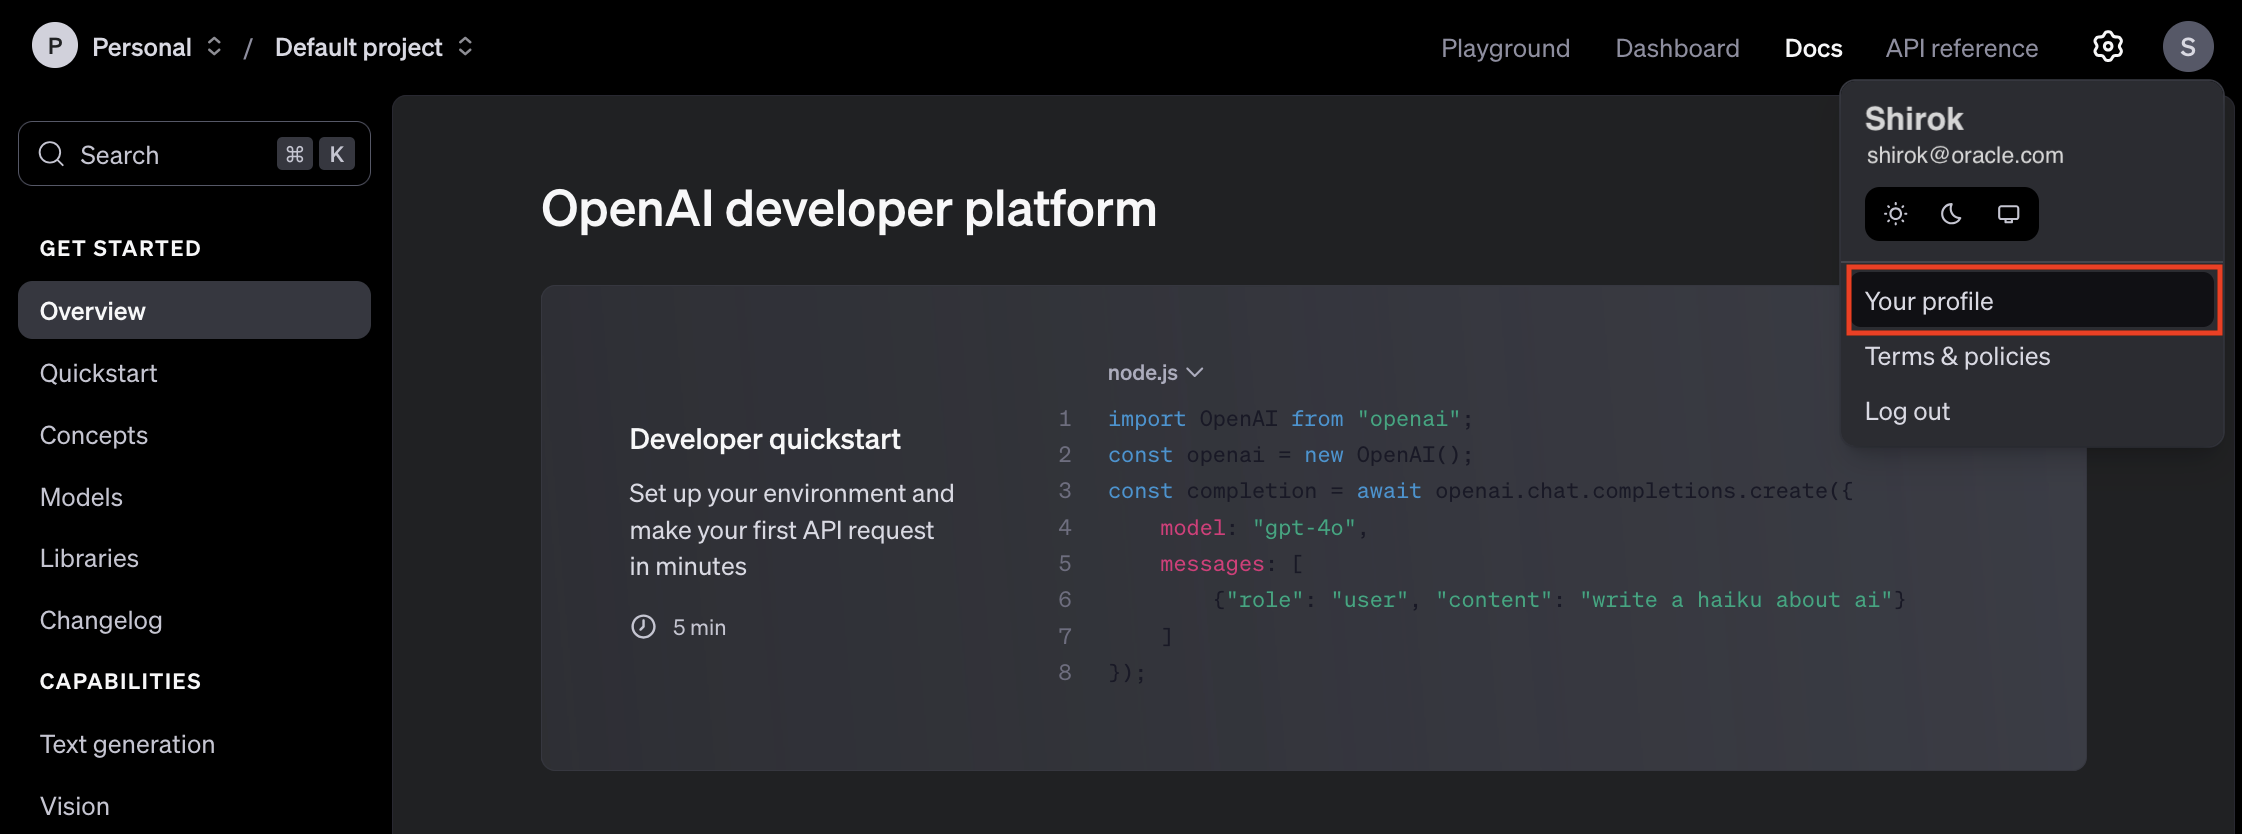Open Libraries in the sidebar
Image resolution: width=2242 pixels, height=834 pixels.
[89, 558]
